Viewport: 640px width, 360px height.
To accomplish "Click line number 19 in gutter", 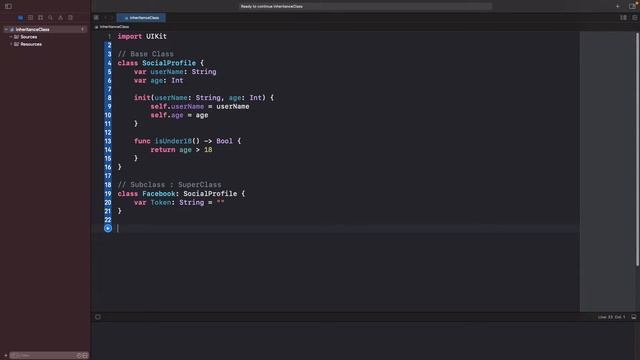I will click(x=108, y=193).
